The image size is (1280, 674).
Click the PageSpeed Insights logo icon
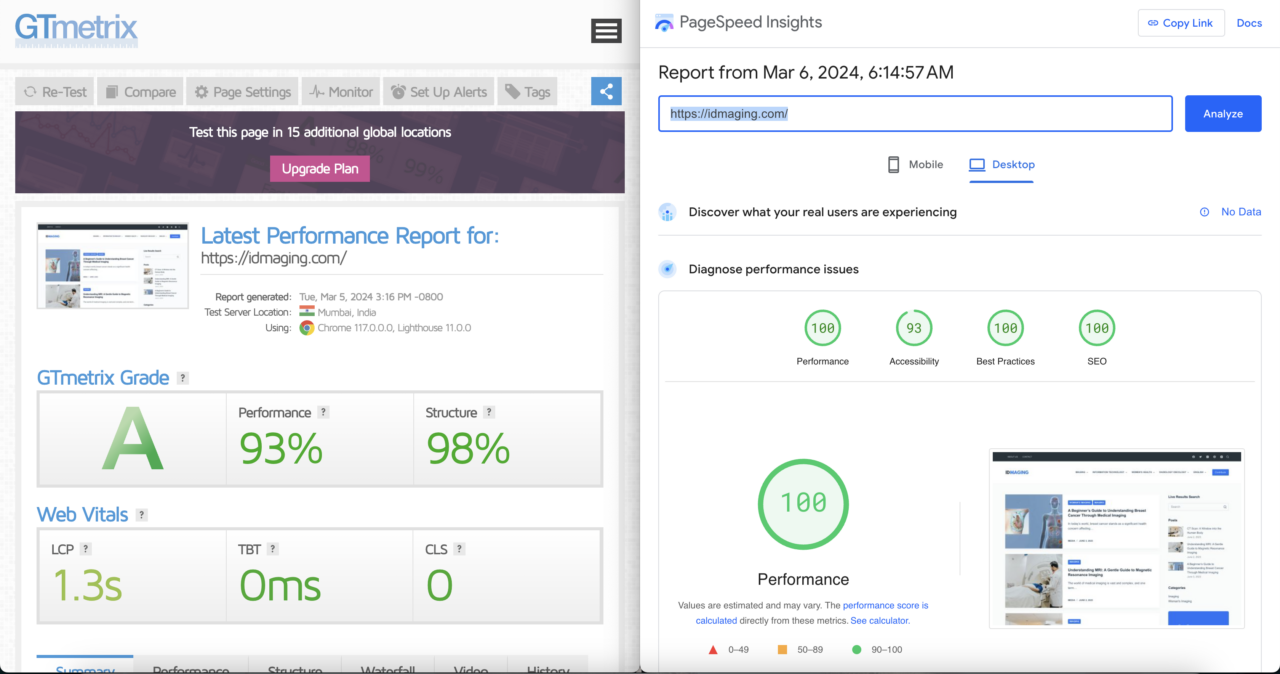(x=664, y=23)
